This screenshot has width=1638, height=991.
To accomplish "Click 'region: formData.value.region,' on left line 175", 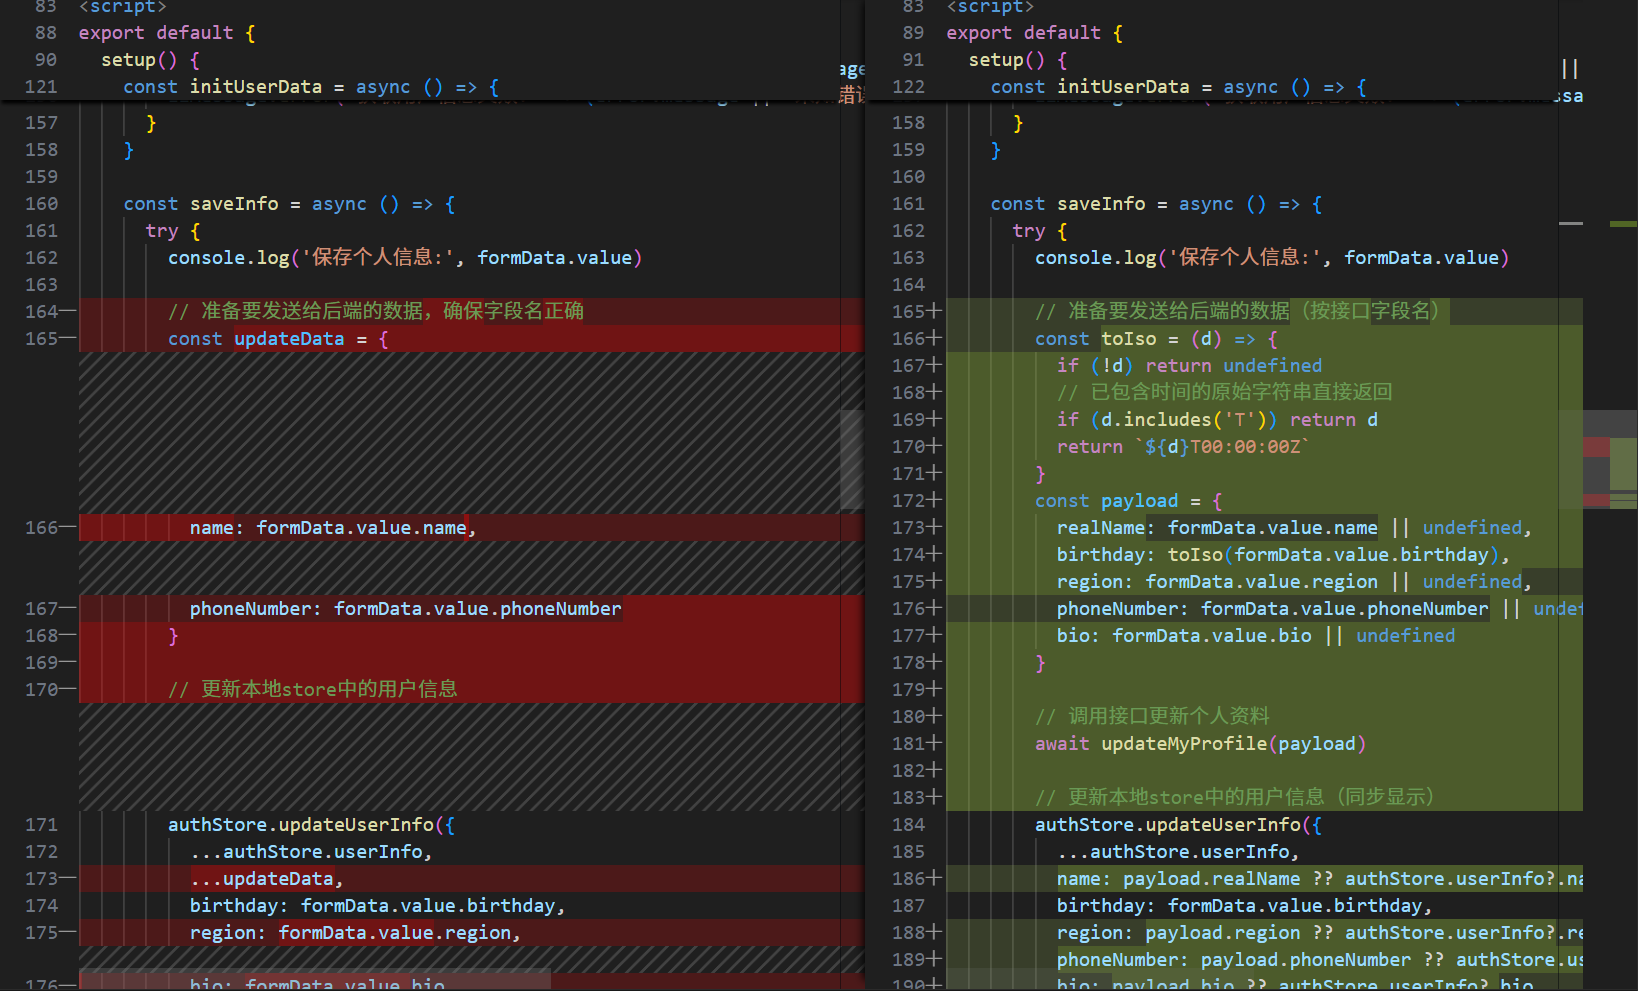I will [355, 933].
